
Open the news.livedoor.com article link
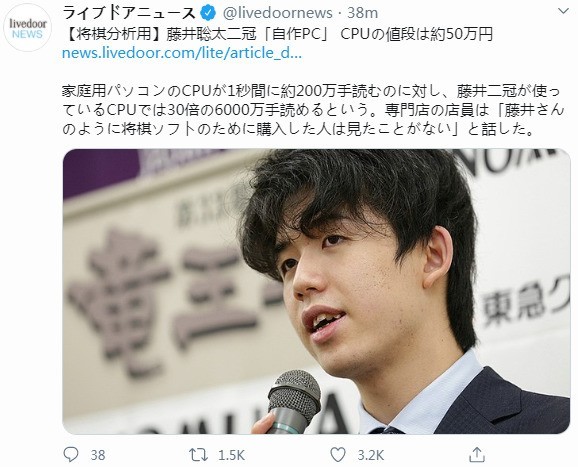182,53
